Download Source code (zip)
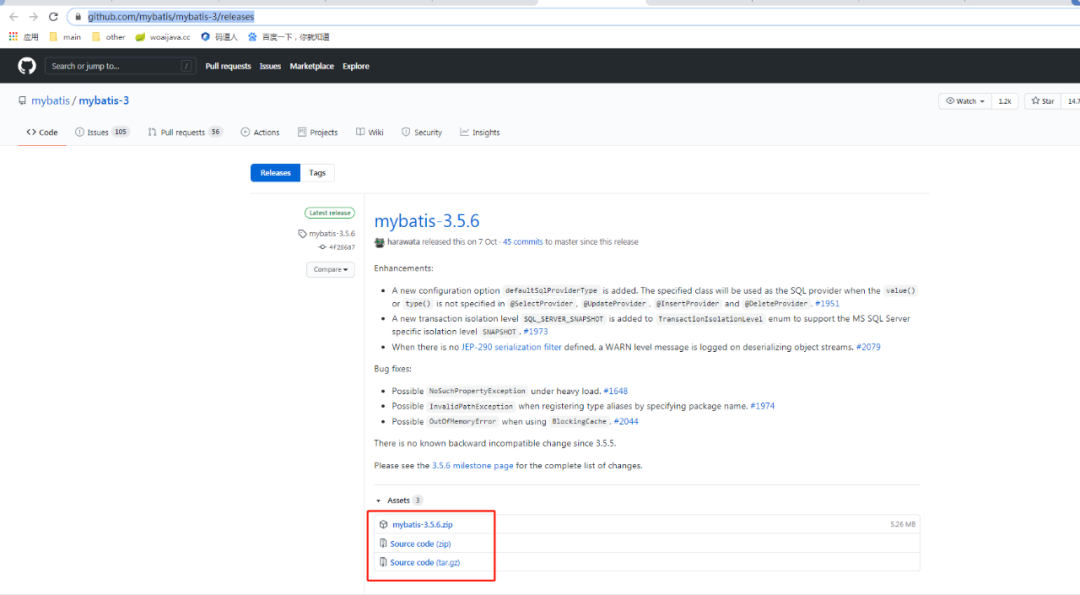Screen dimensions: 1080x595 420,543
